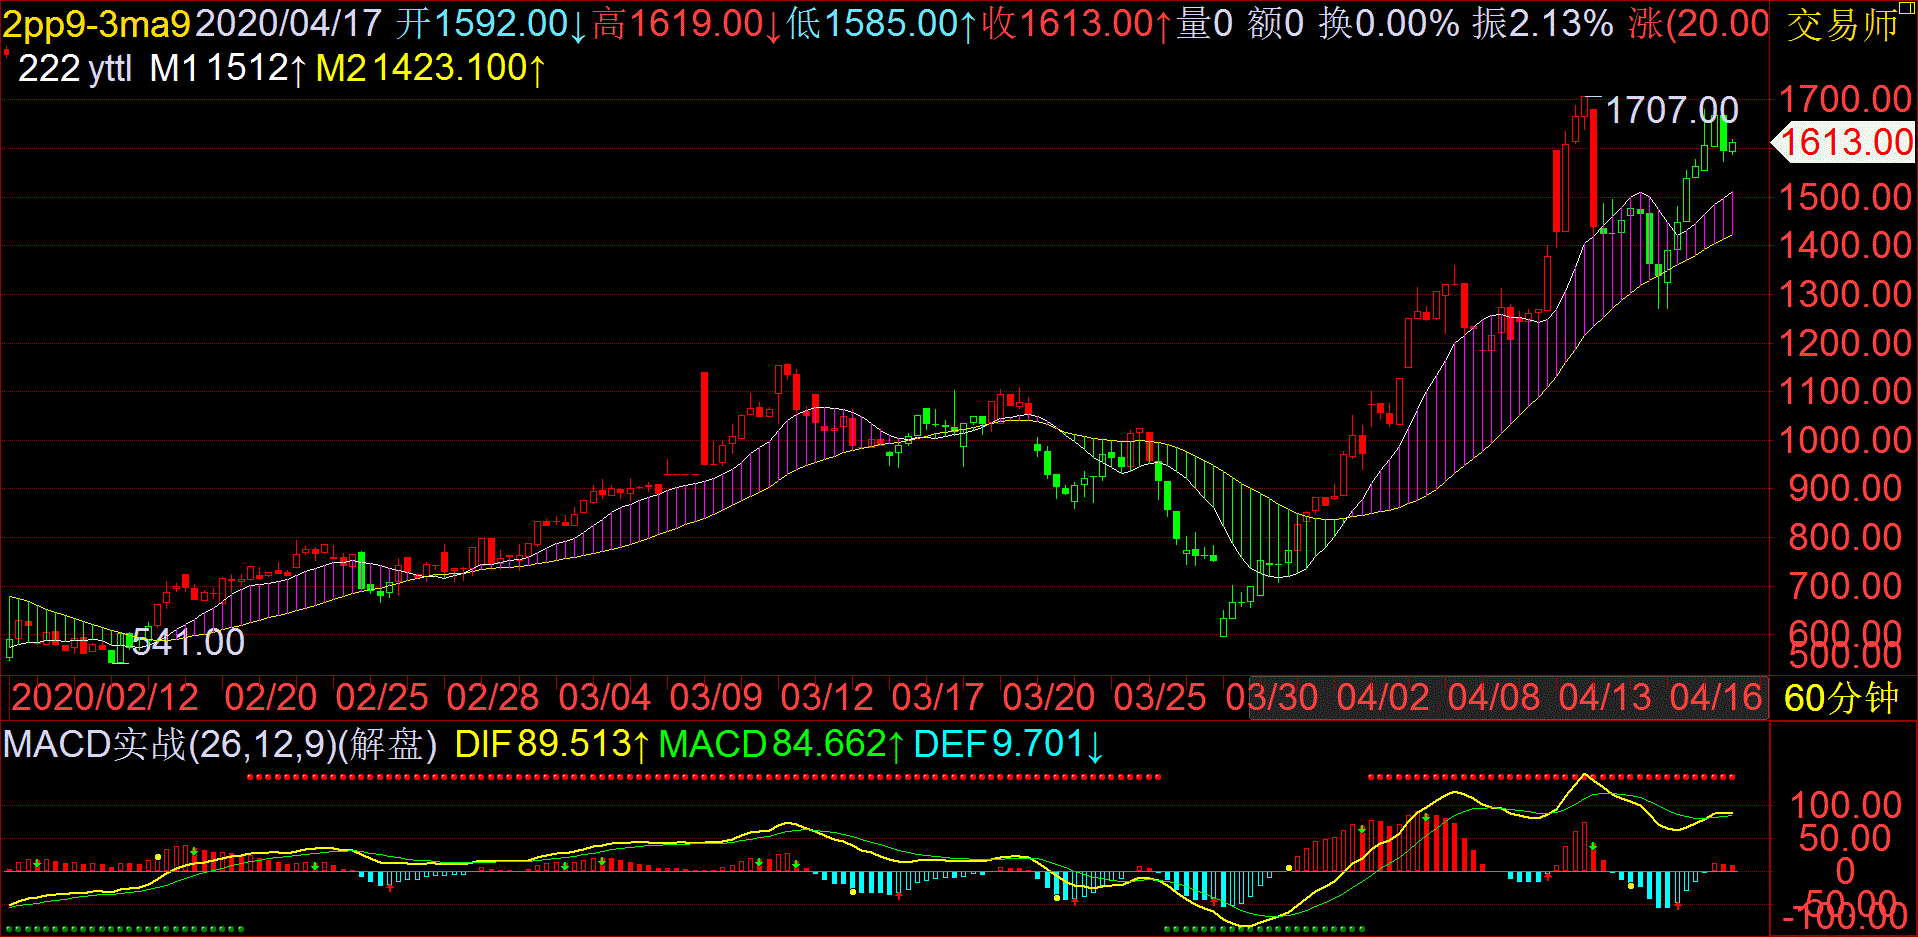This screenshot has height=937, width=1918.
Task: Click the open price 开1592.00
Action: pyautogui.click(x=491, y=23)
